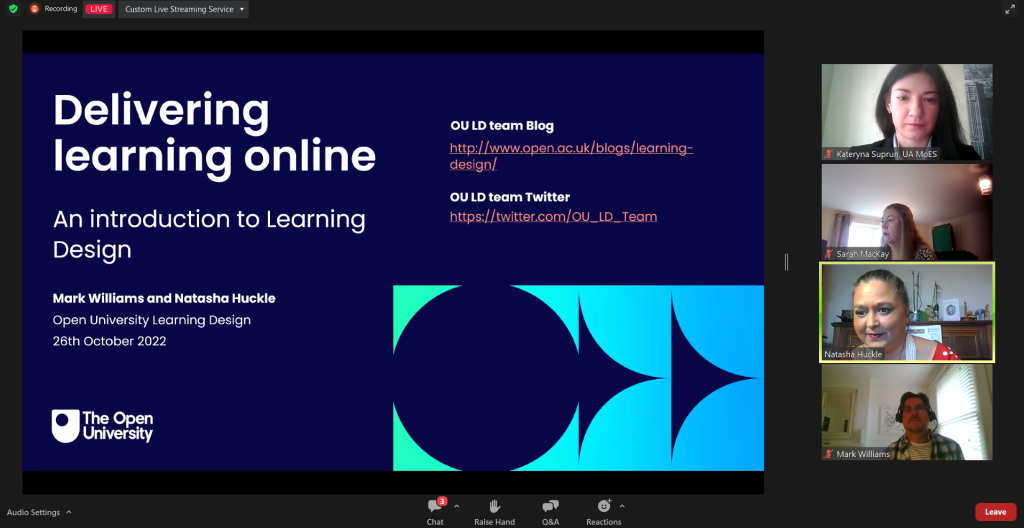
Task: Click 'An introduction to Learning Design' subtitle
Action: [209, 234]
